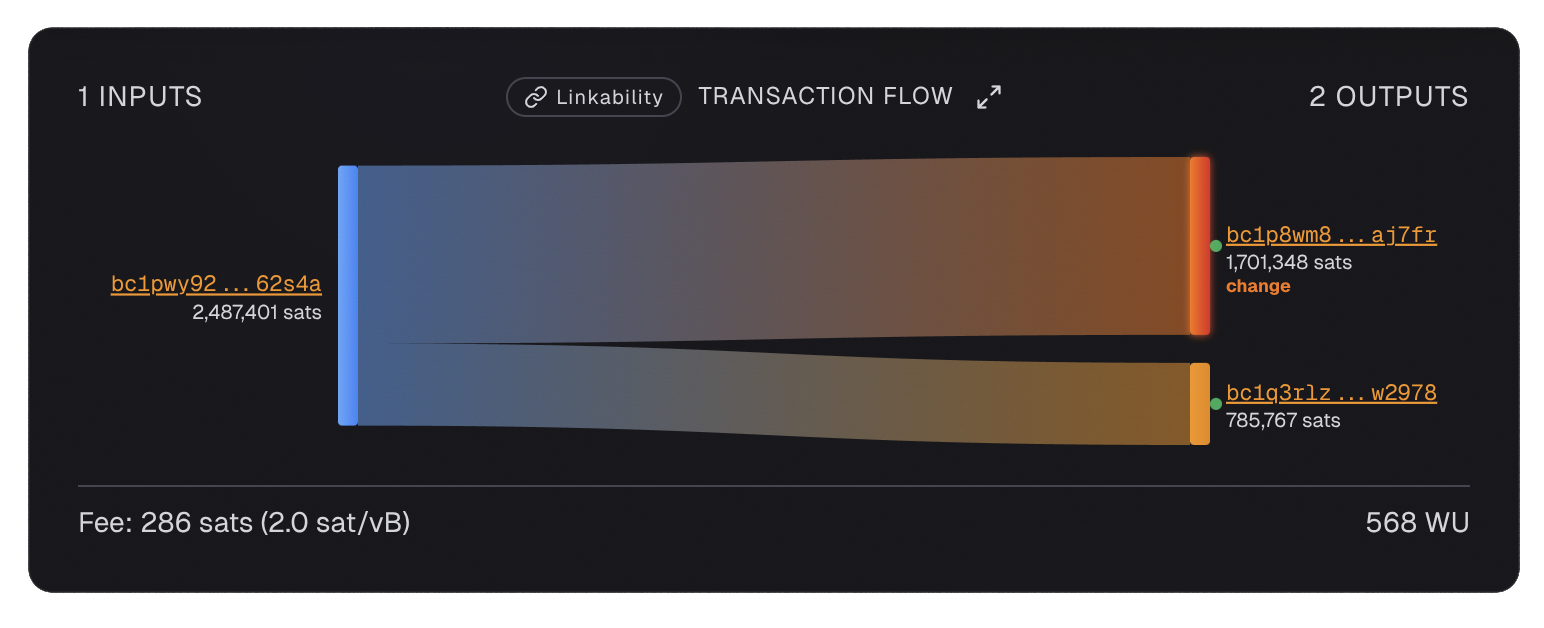
Task: Select the green dot next to bc1p8wm8...aj7fr
Action: pos(1214,245)
